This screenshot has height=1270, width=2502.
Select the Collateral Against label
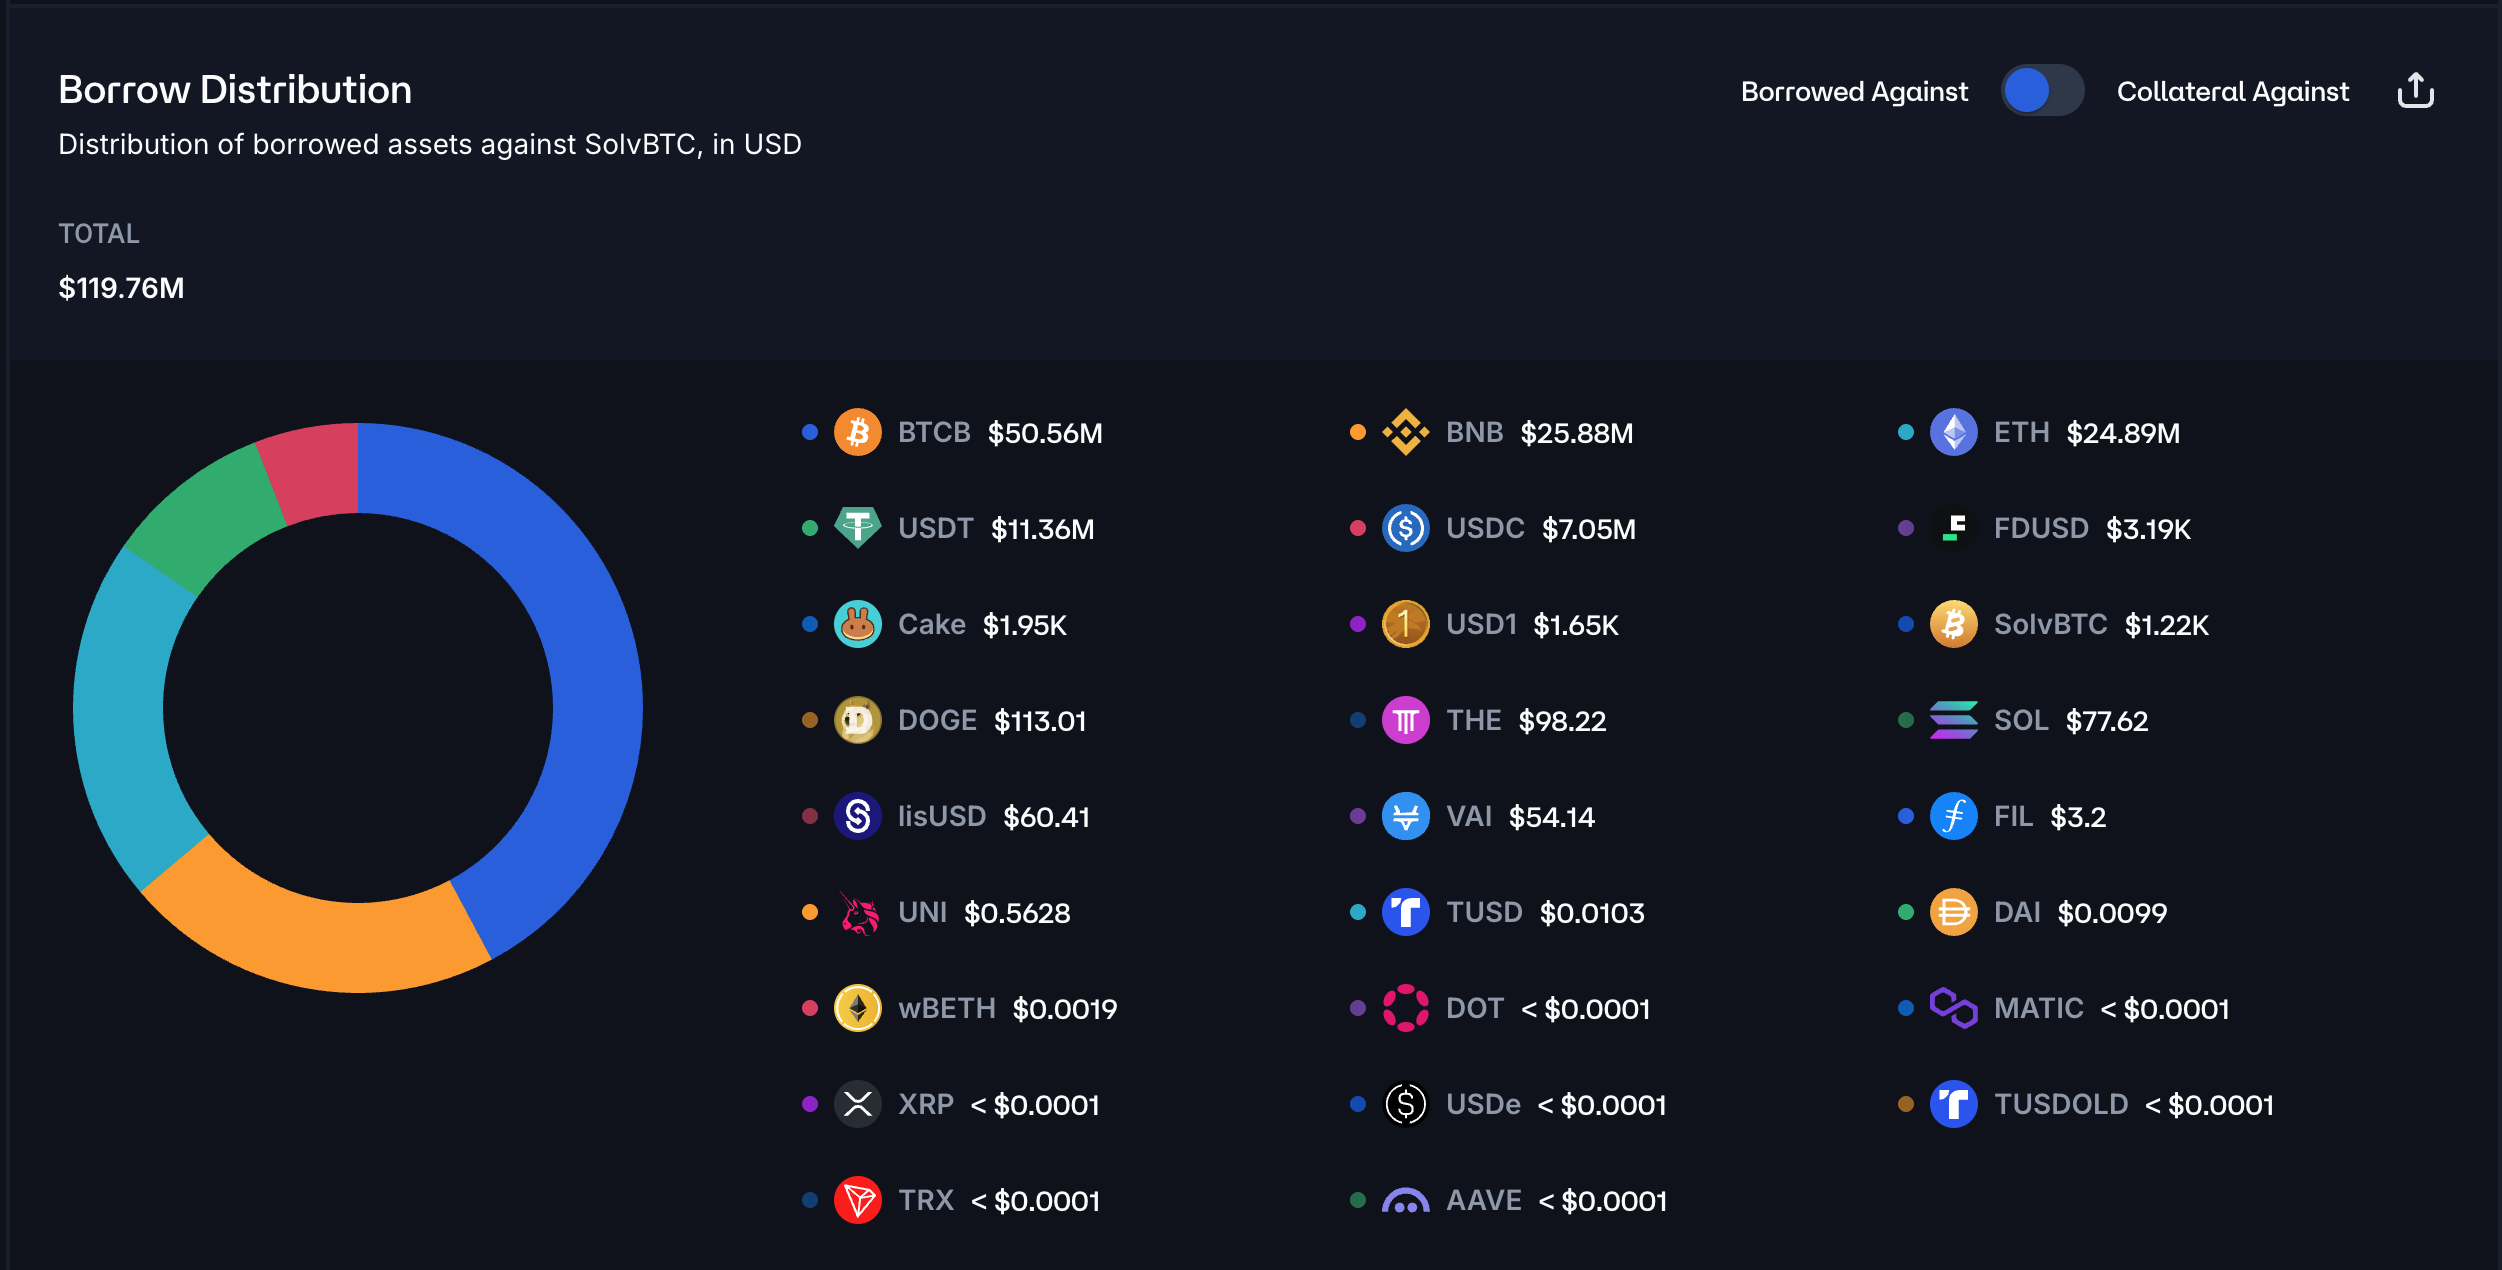tap(2232, 91)
